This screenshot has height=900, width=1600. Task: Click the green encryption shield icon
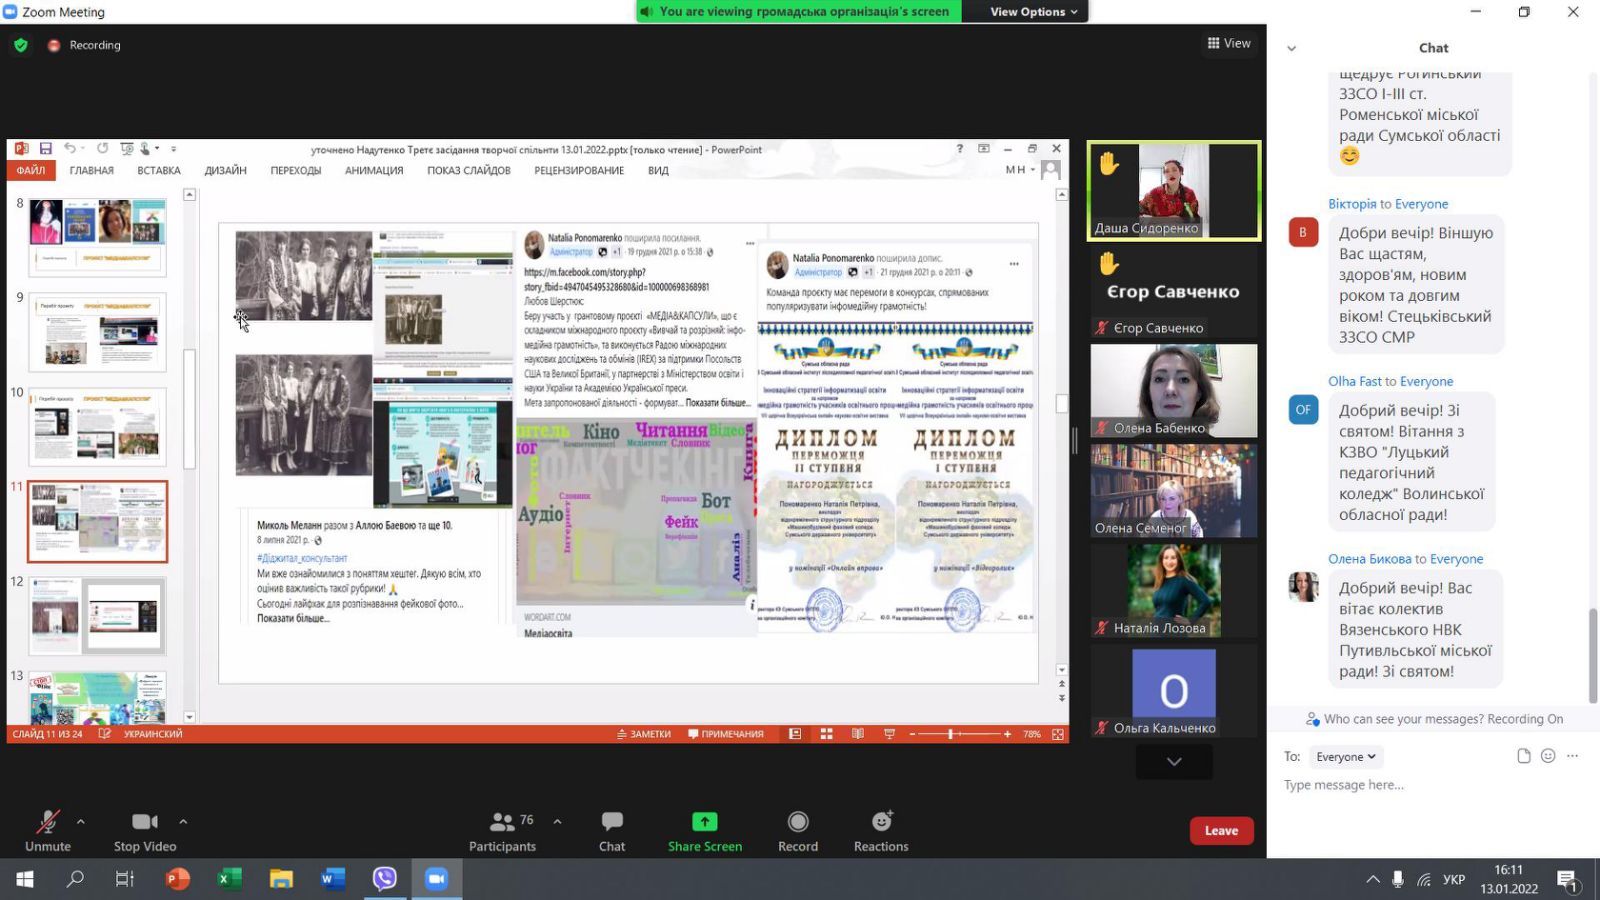tap(21, 45)
